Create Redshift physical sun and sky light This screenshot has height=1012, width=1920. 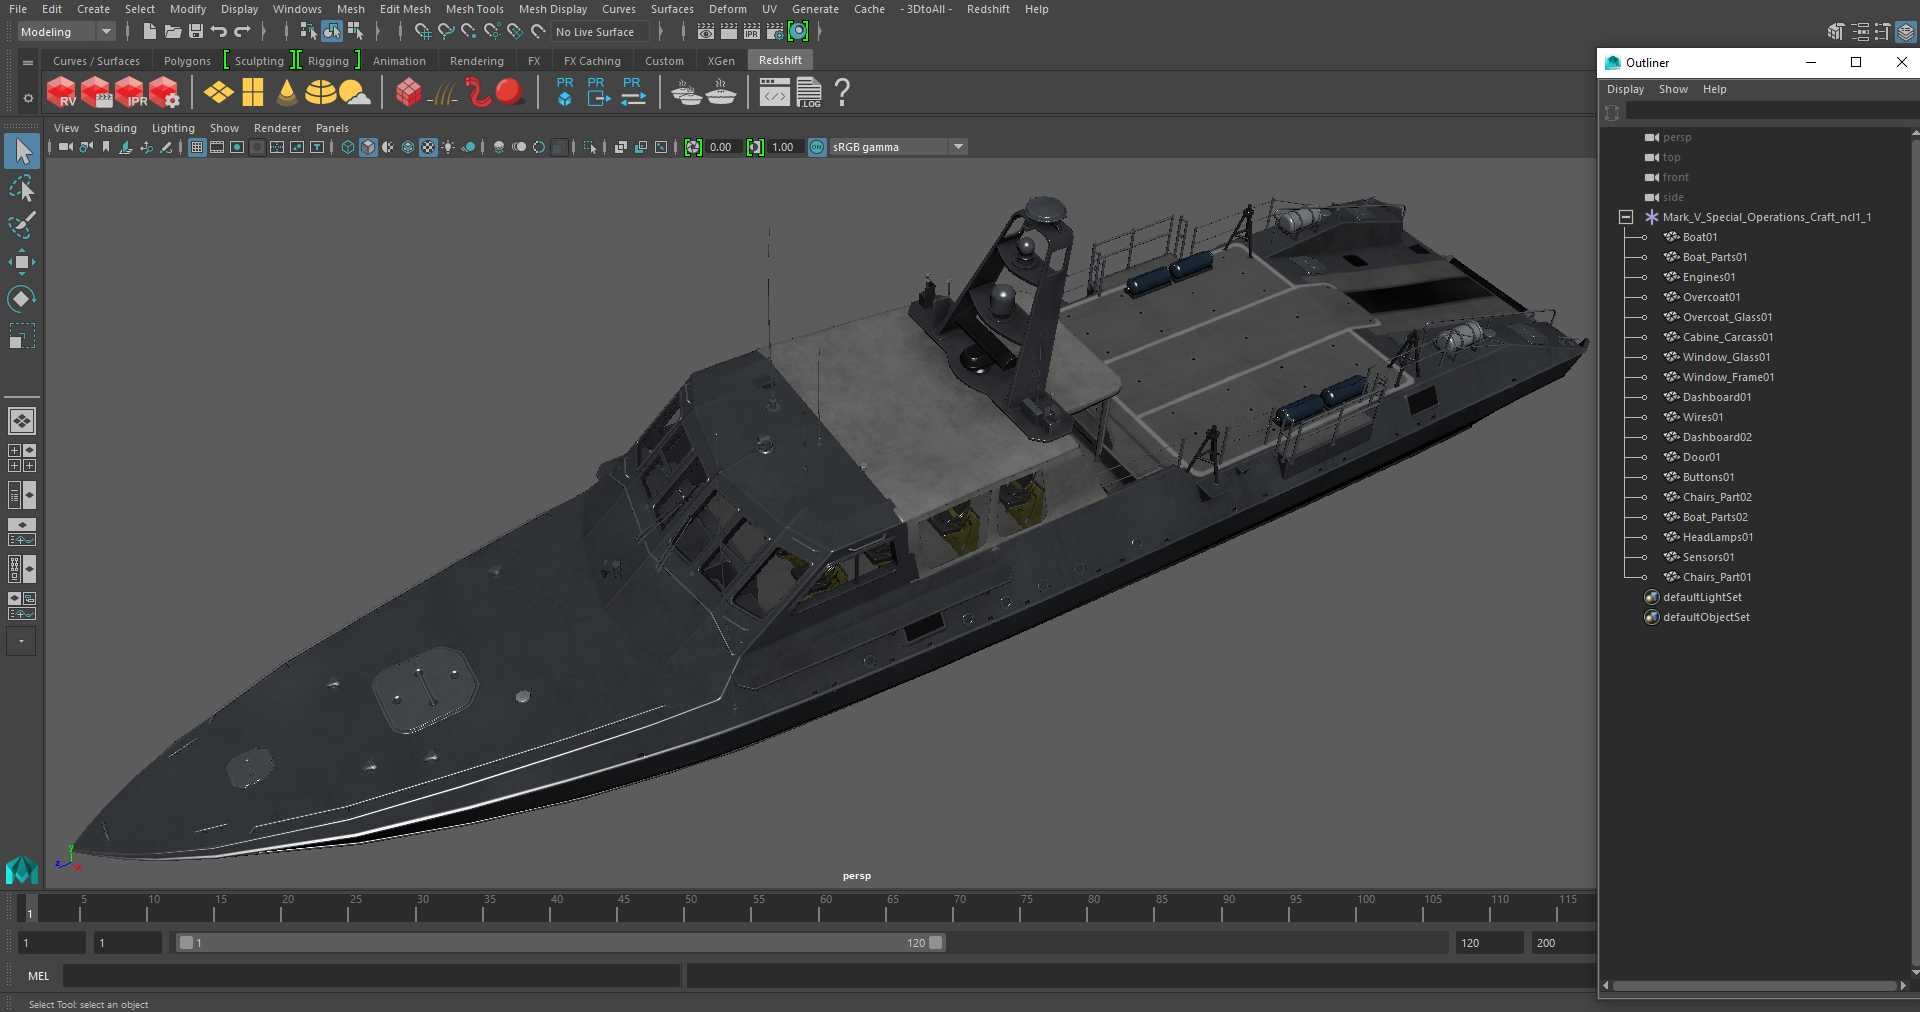(355, 93)
